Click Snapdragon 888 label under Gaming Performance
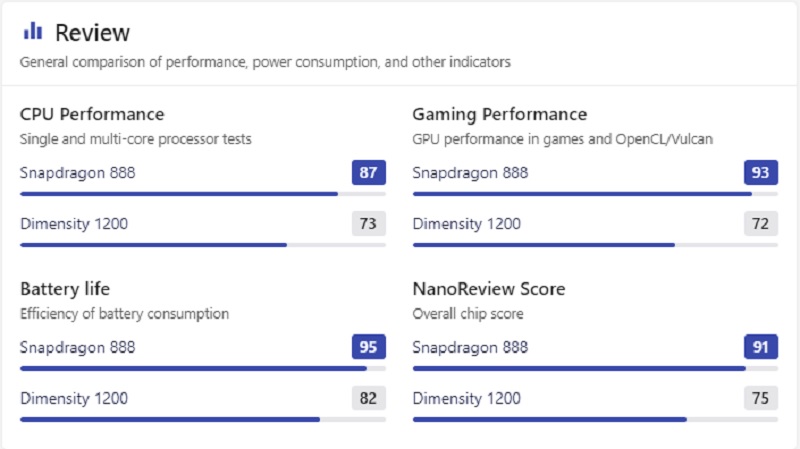This screenshot has width=800, height=449. 470,173
